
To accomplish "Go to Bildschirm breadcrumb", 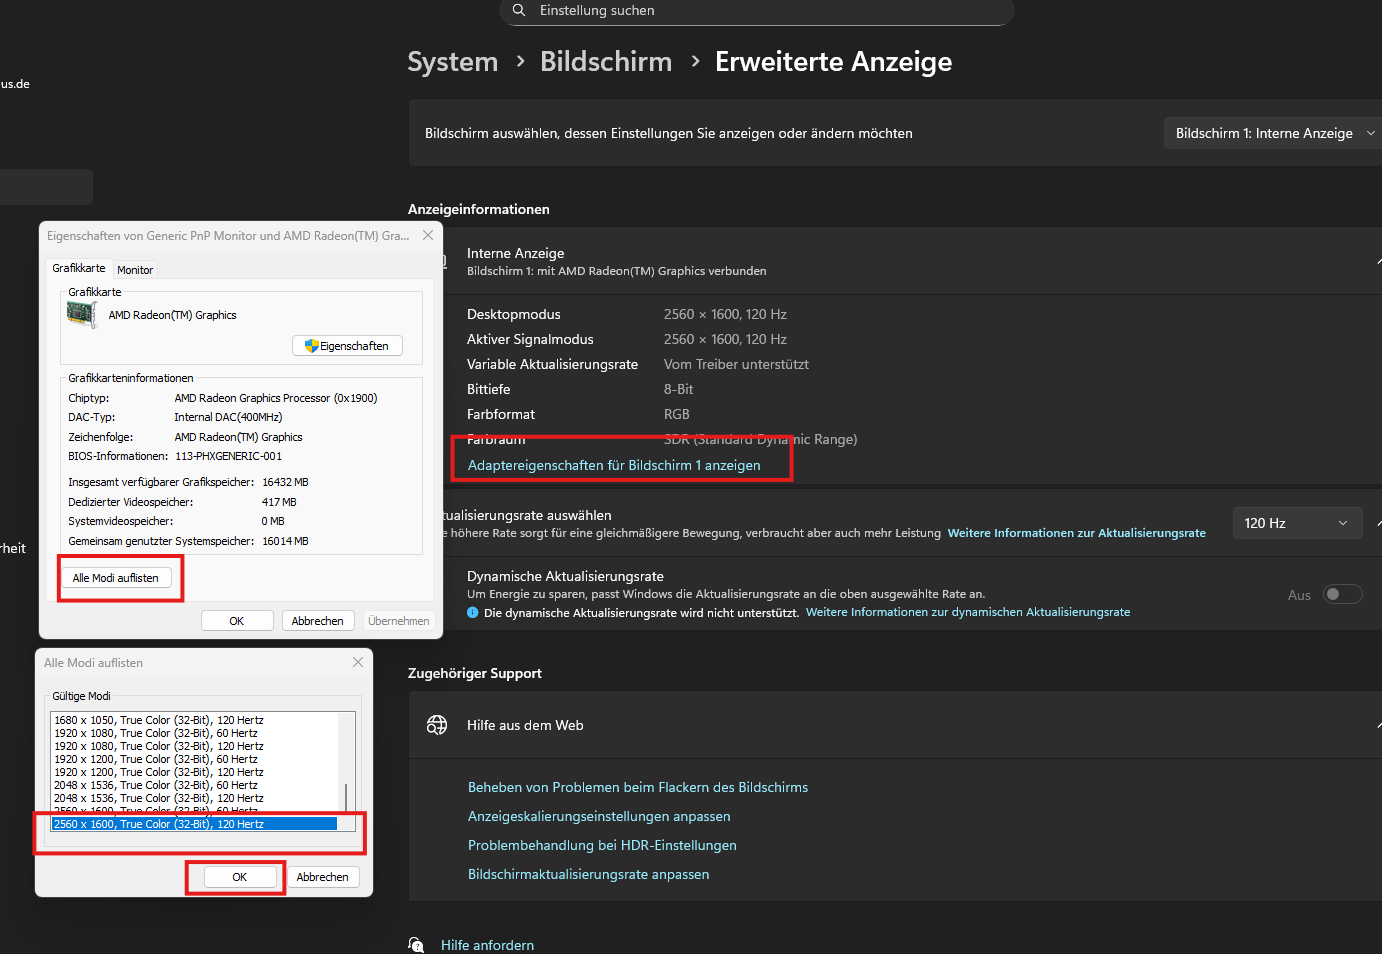I will tap(606, 61).
